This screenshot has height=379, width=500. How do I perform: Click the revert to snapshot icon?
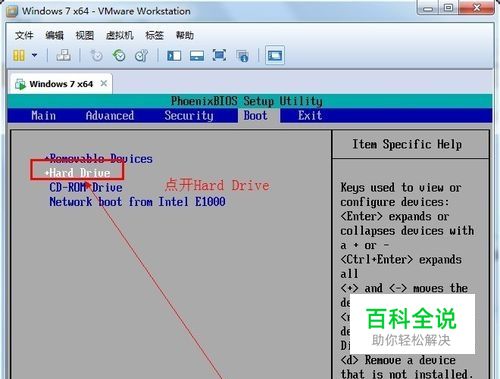point(119,55)
